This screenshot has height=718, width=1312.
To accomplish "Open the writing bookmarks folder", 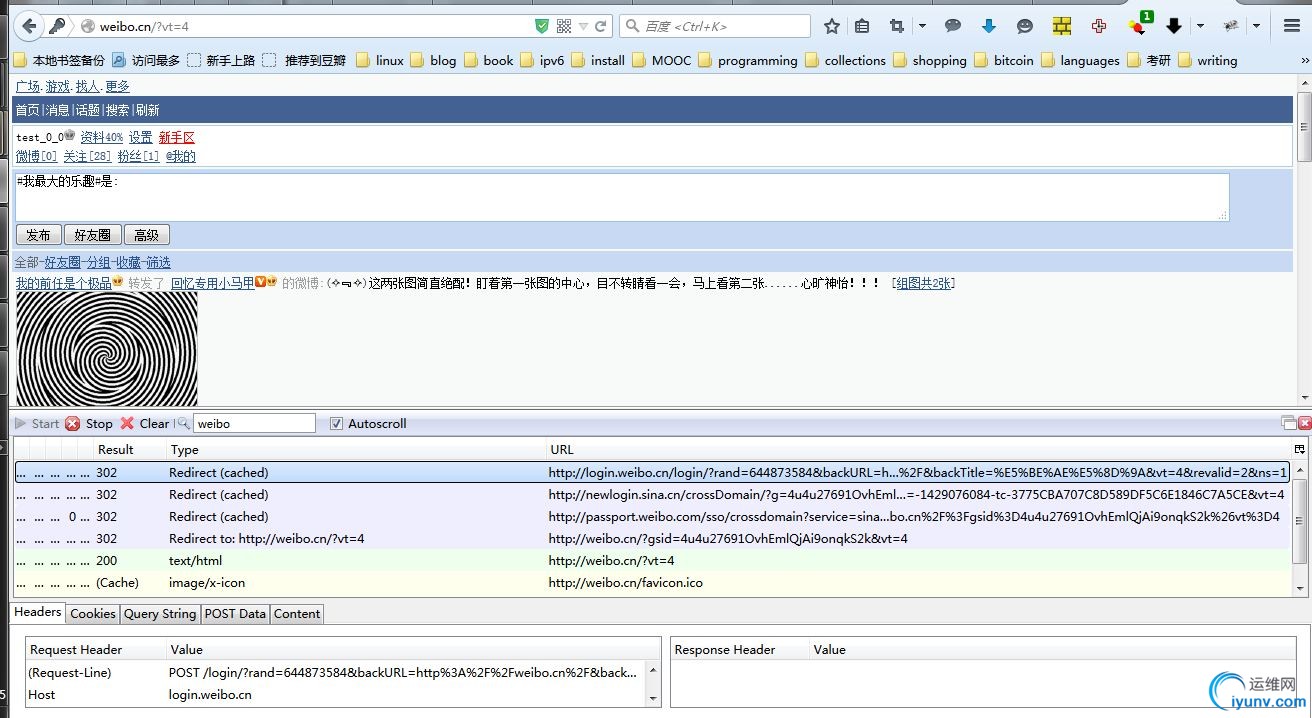I will click(x=1207, y=61).
